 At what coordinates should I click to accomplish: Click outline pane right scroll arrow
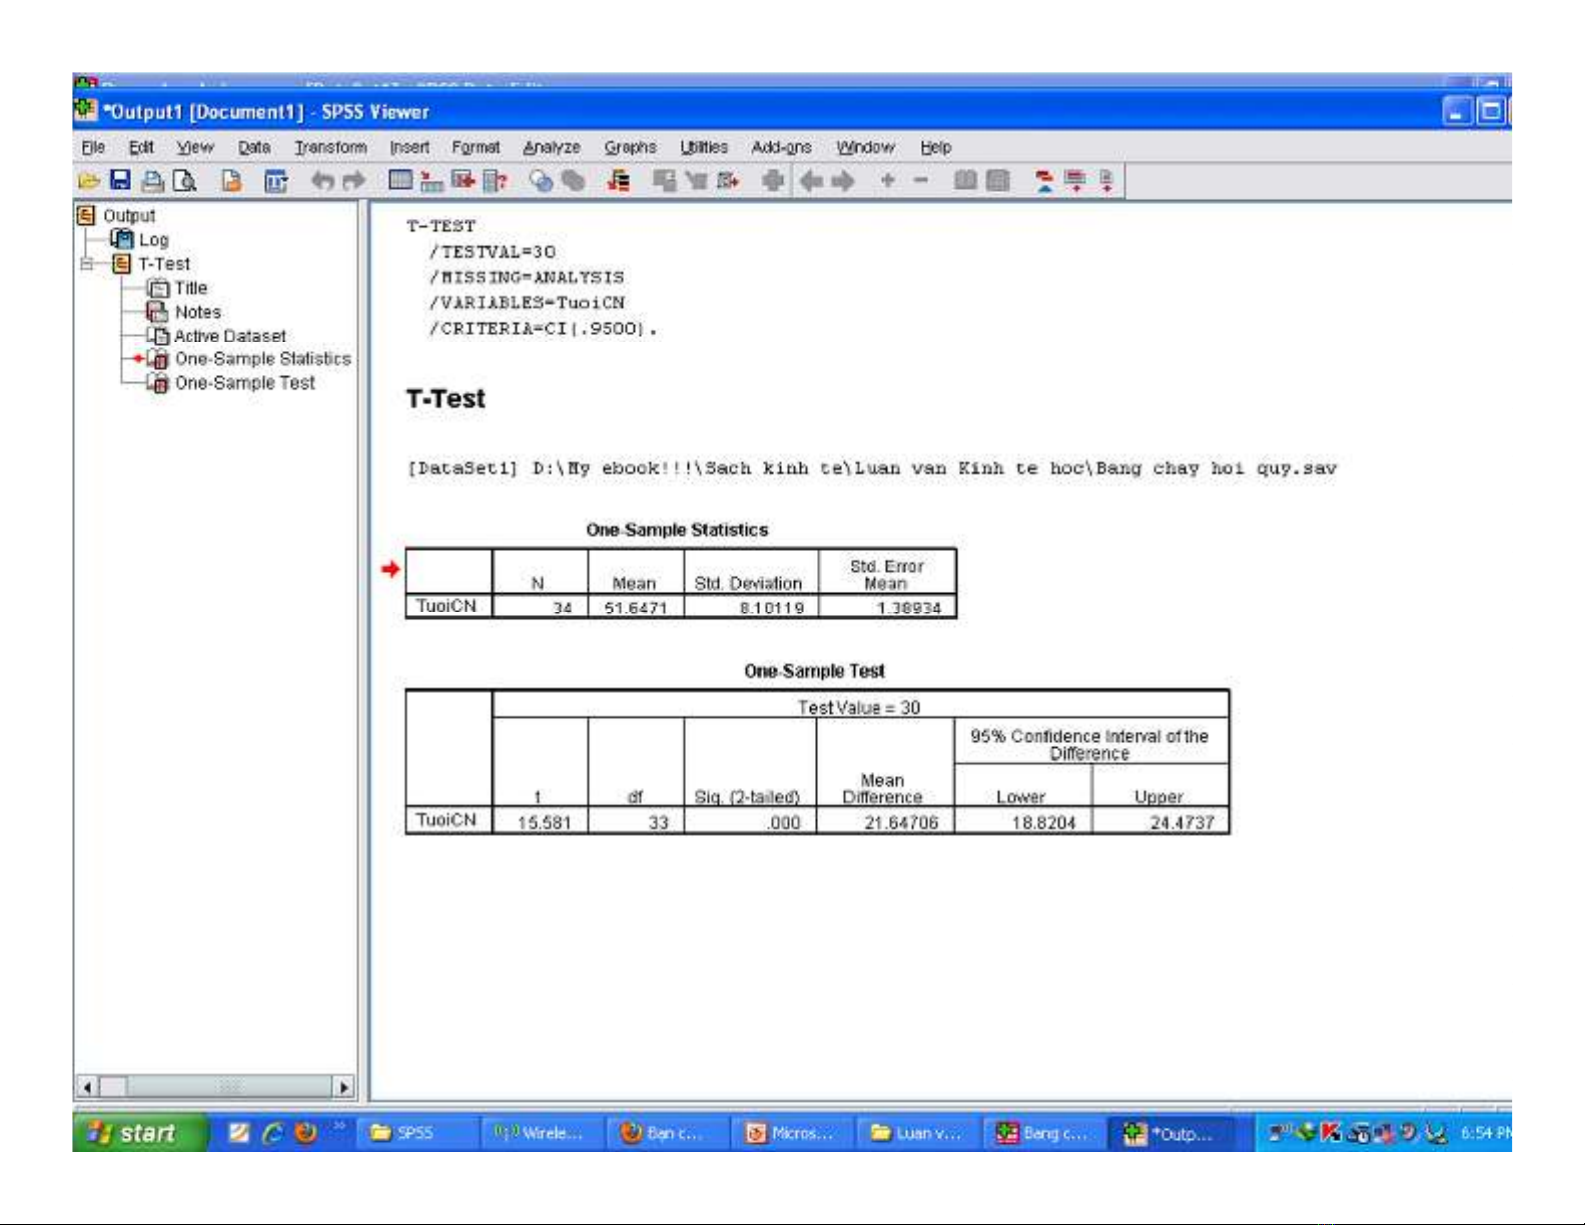click(x=344, y=1087)
